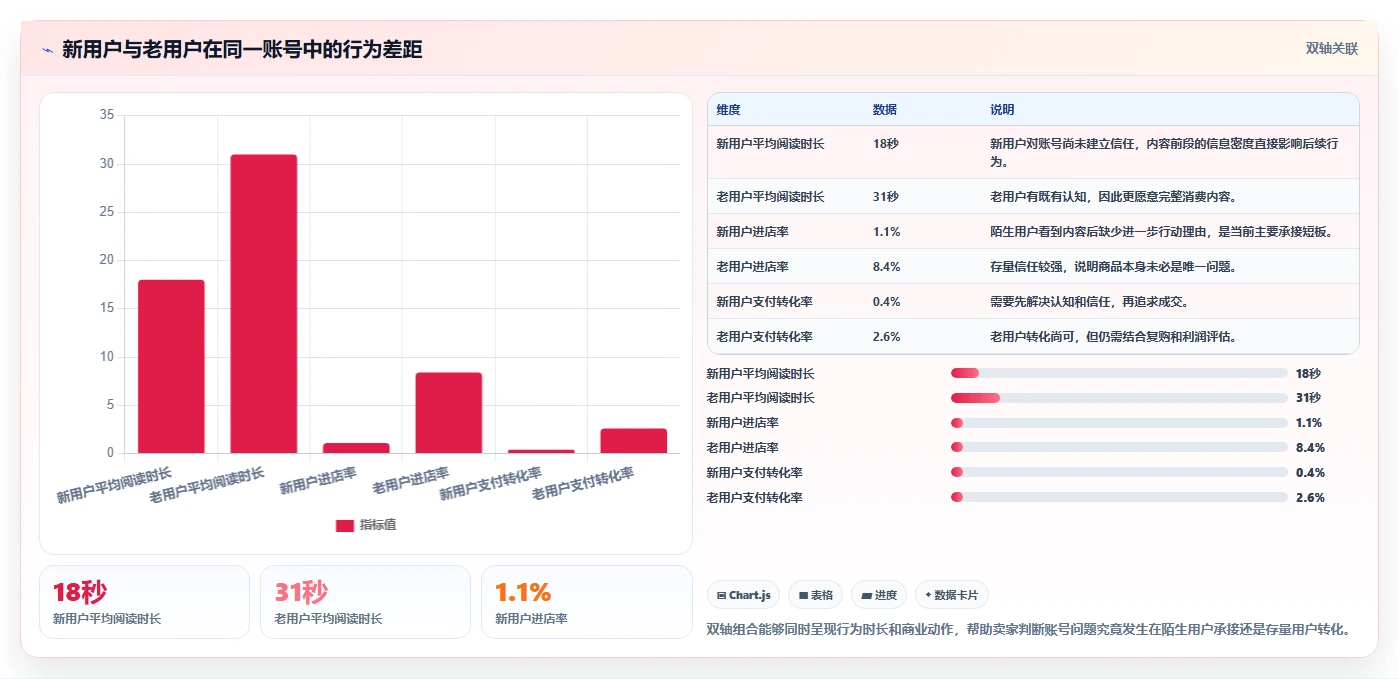Viewport: 1399px width, 679px height.
Task: Click the 18秒 cell in the table
Action: click(x=885, y=144)
